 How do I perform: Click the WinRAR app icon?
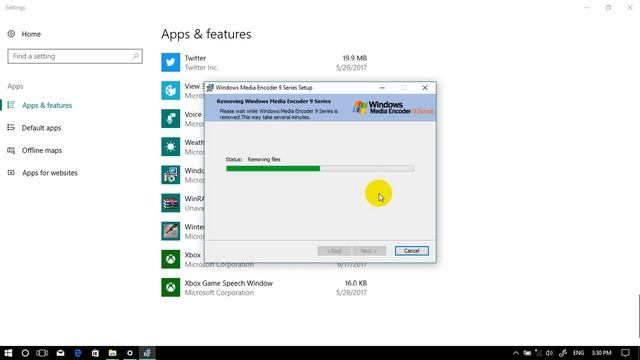(171, 203)
